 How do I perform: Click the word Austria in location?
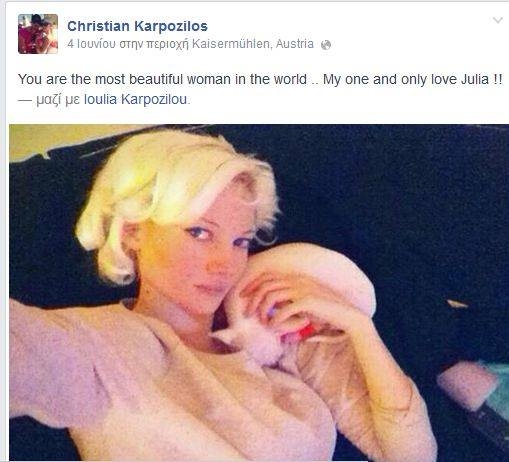(295, 44)
